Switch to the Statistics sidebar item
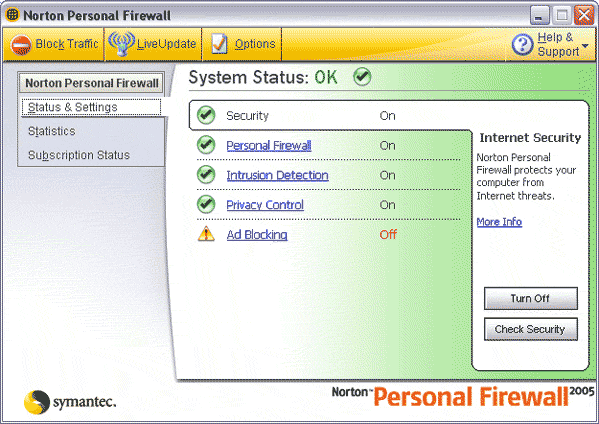 [52, 131]
